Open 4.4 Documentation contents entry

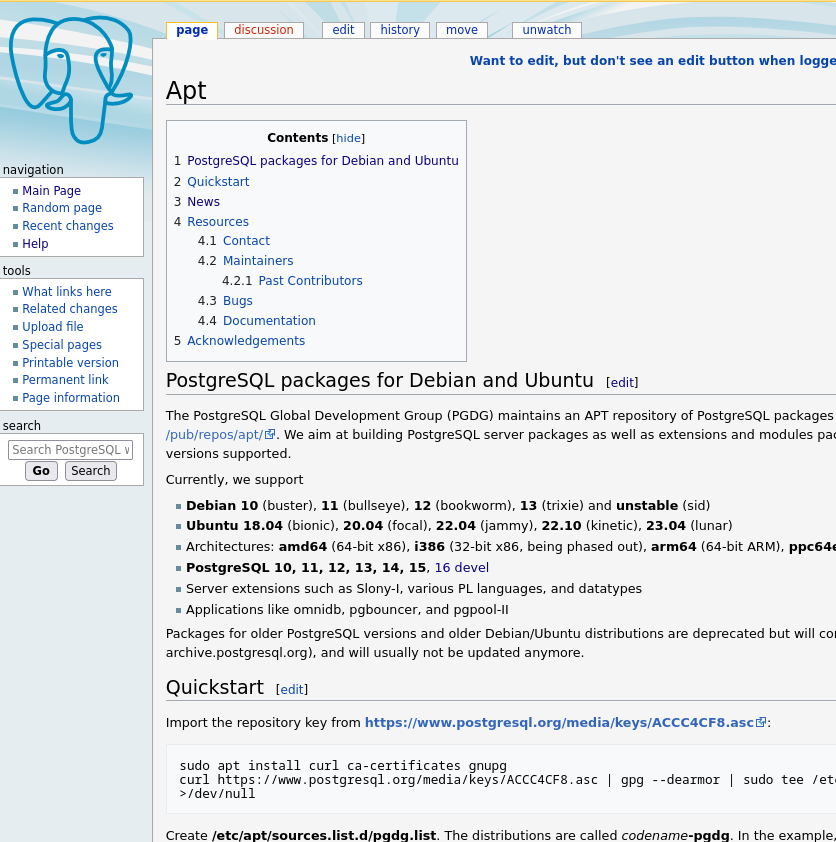click(270, 321)
